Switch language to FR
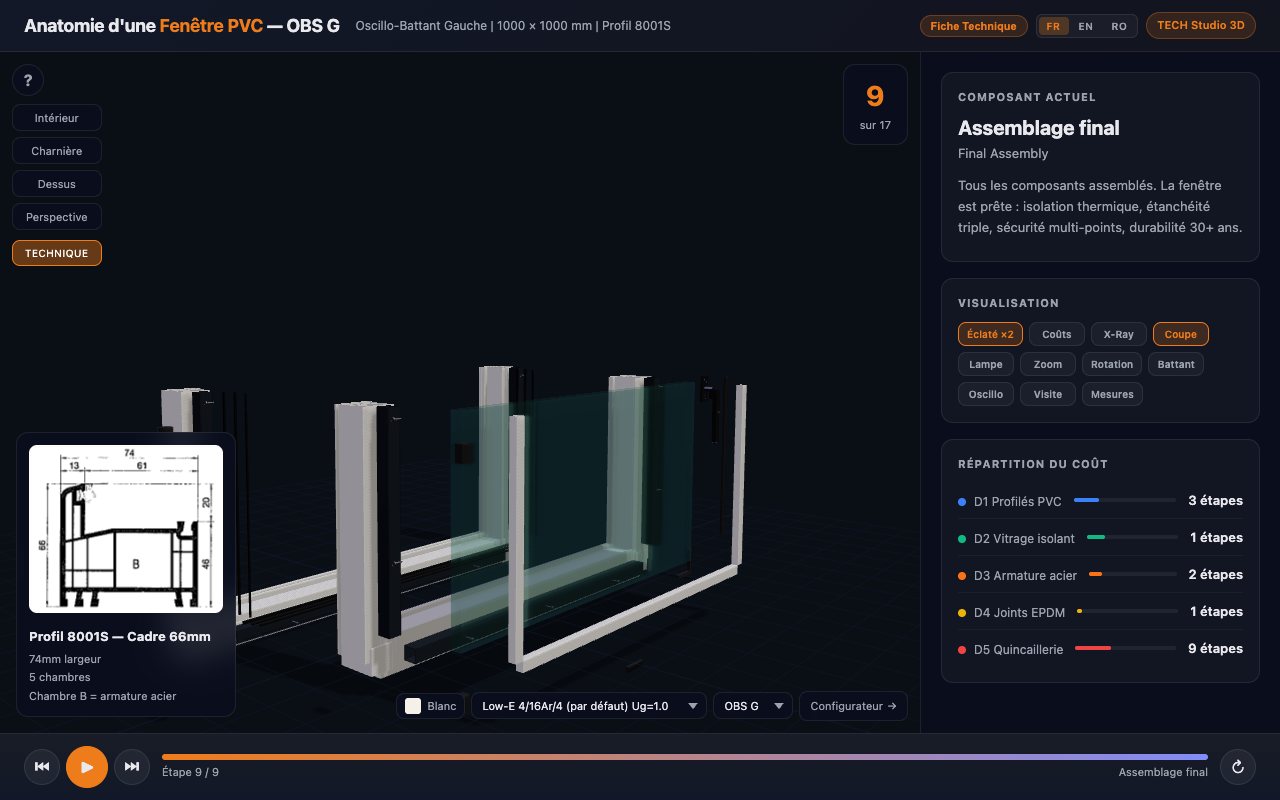The width and height of the screenshot is (1280, 800). pos(1053,26)
